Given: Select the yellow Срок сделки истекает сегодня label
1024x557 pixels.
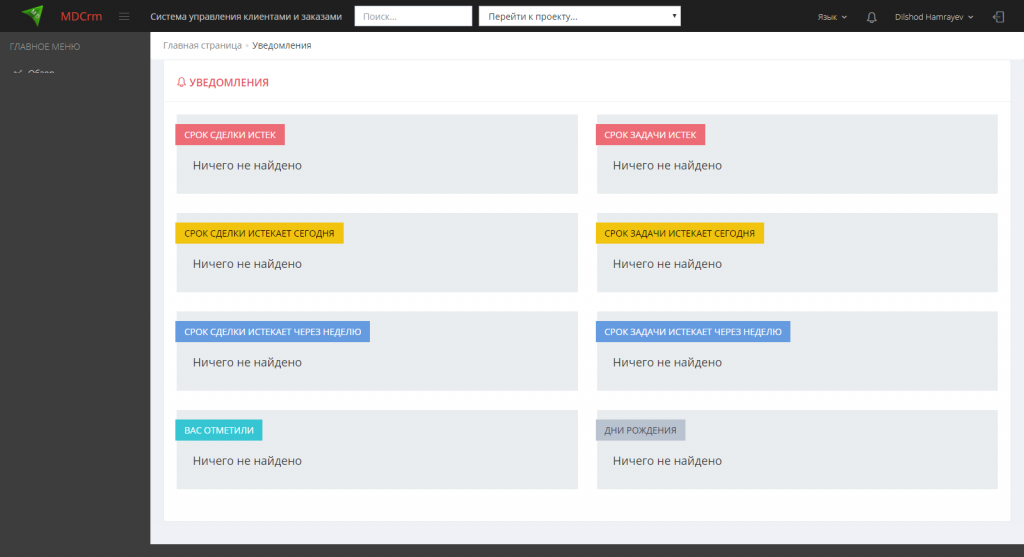Looking at the screenshot, I should pyautogui.click(x=259, y=233).
